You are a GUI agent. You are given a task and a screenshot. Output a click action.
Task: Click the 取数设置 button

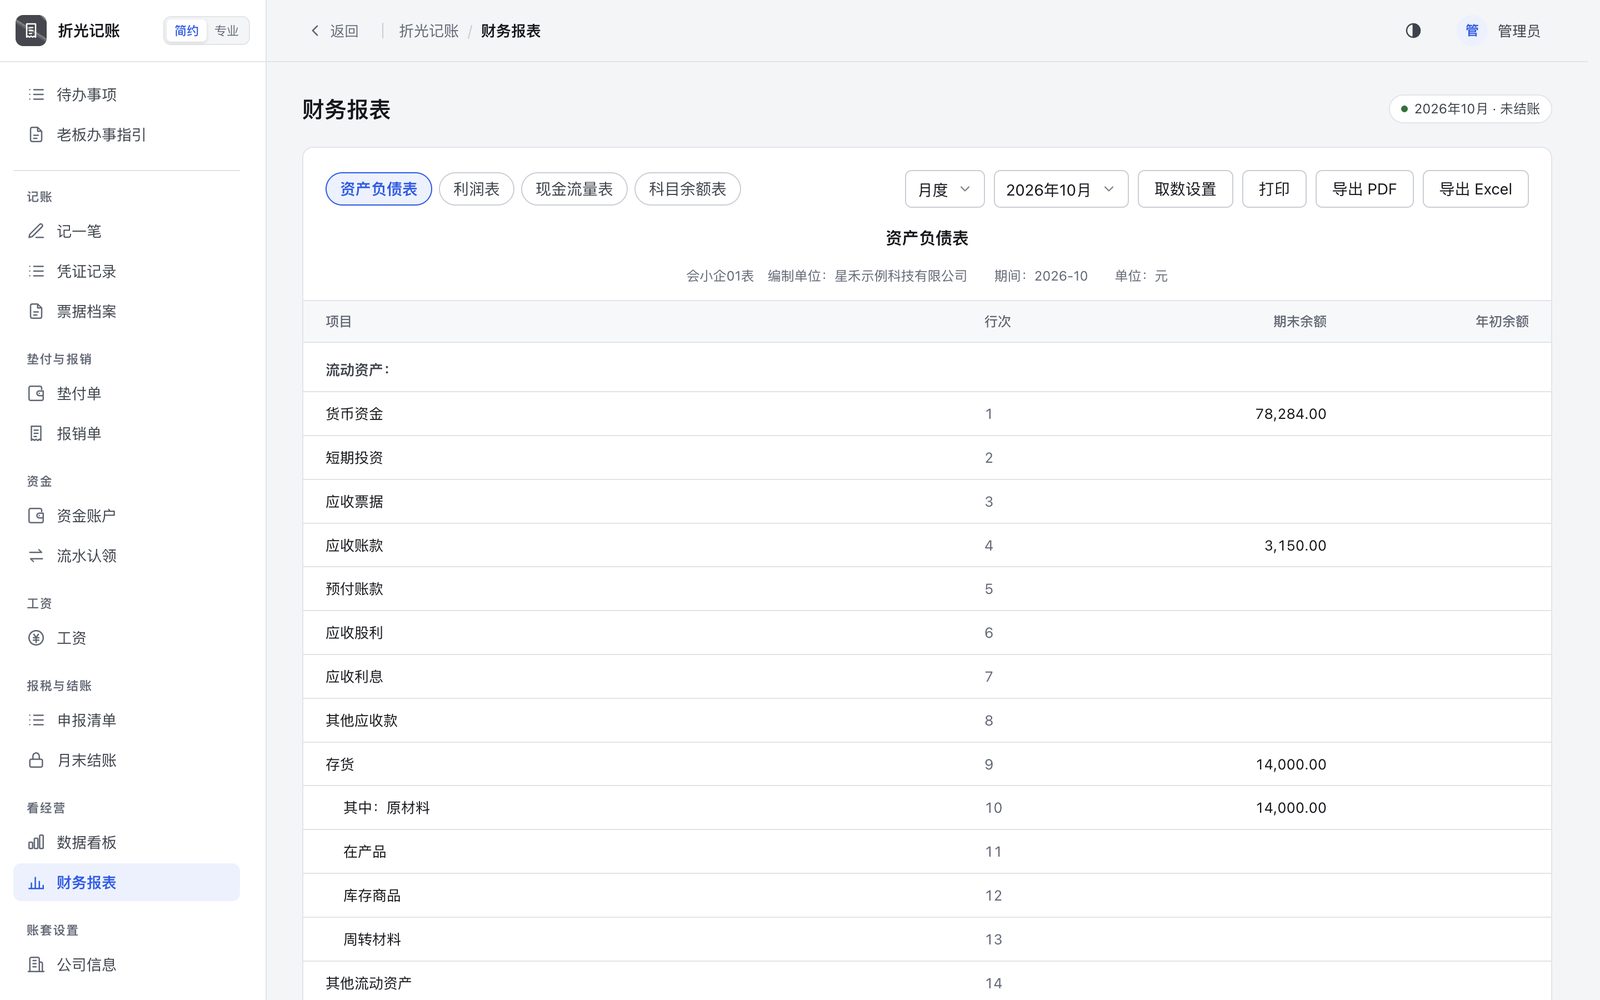point(1185,189)
